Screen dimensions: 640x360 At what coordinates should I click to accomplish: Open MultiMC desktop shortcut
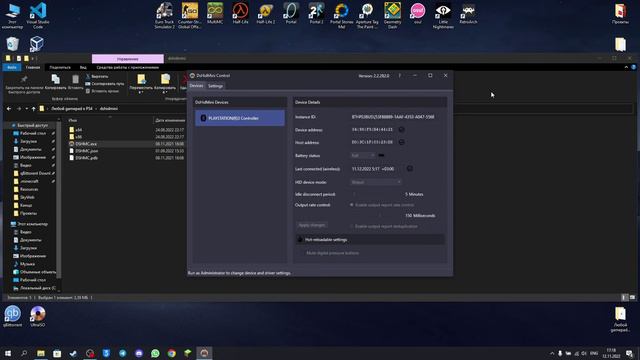[x=215, y=13]
